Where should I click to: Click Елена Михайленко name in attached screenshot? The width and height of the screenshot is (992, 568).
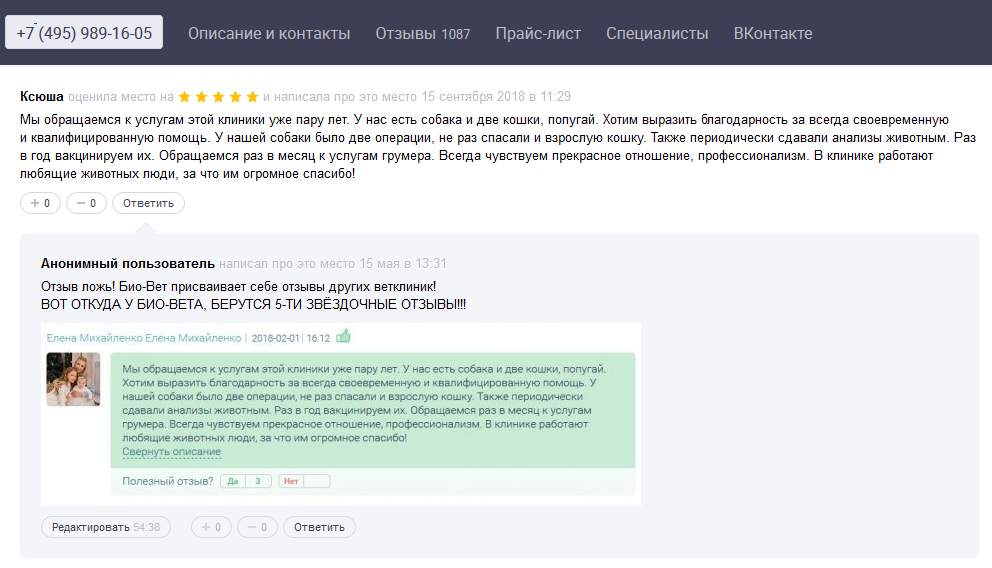coord(144,338)
